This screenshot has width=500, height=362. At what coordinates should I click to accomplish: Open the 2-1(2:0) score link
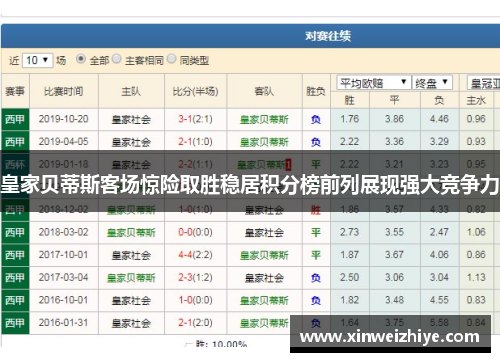coord(195,323)
